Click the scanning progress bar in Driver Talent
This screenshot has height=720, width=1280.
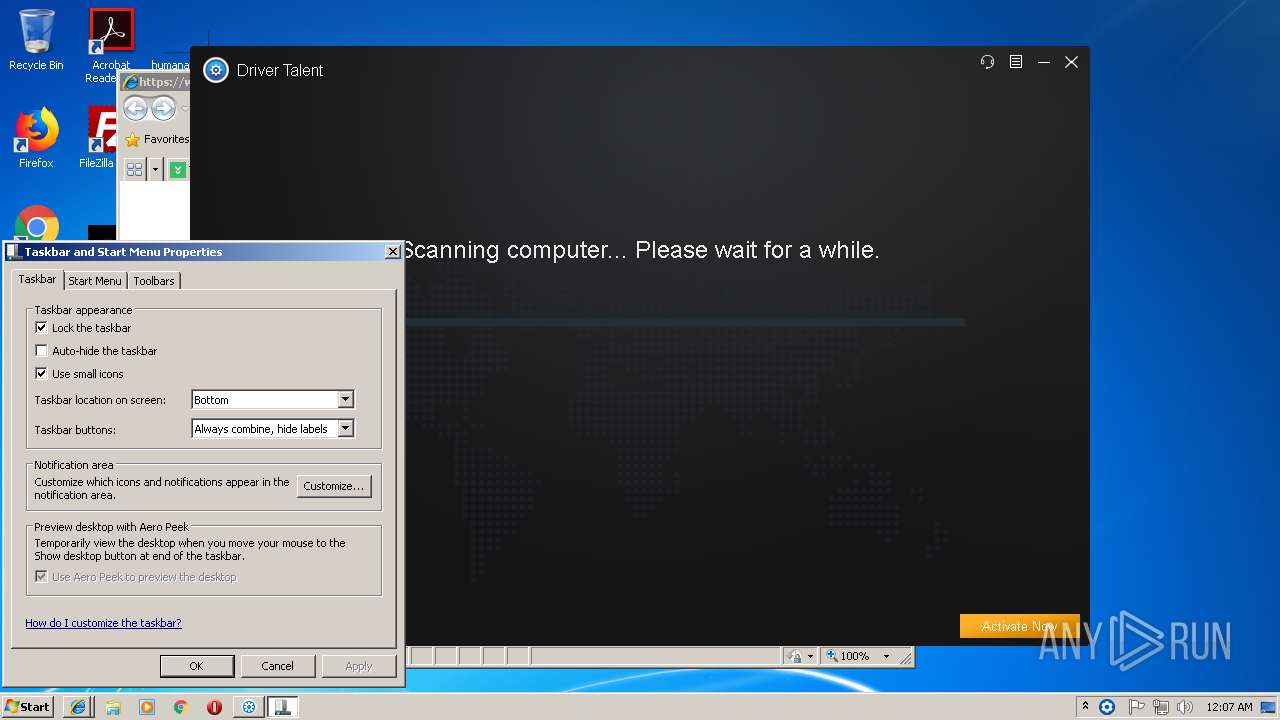[x=685, y=322]
